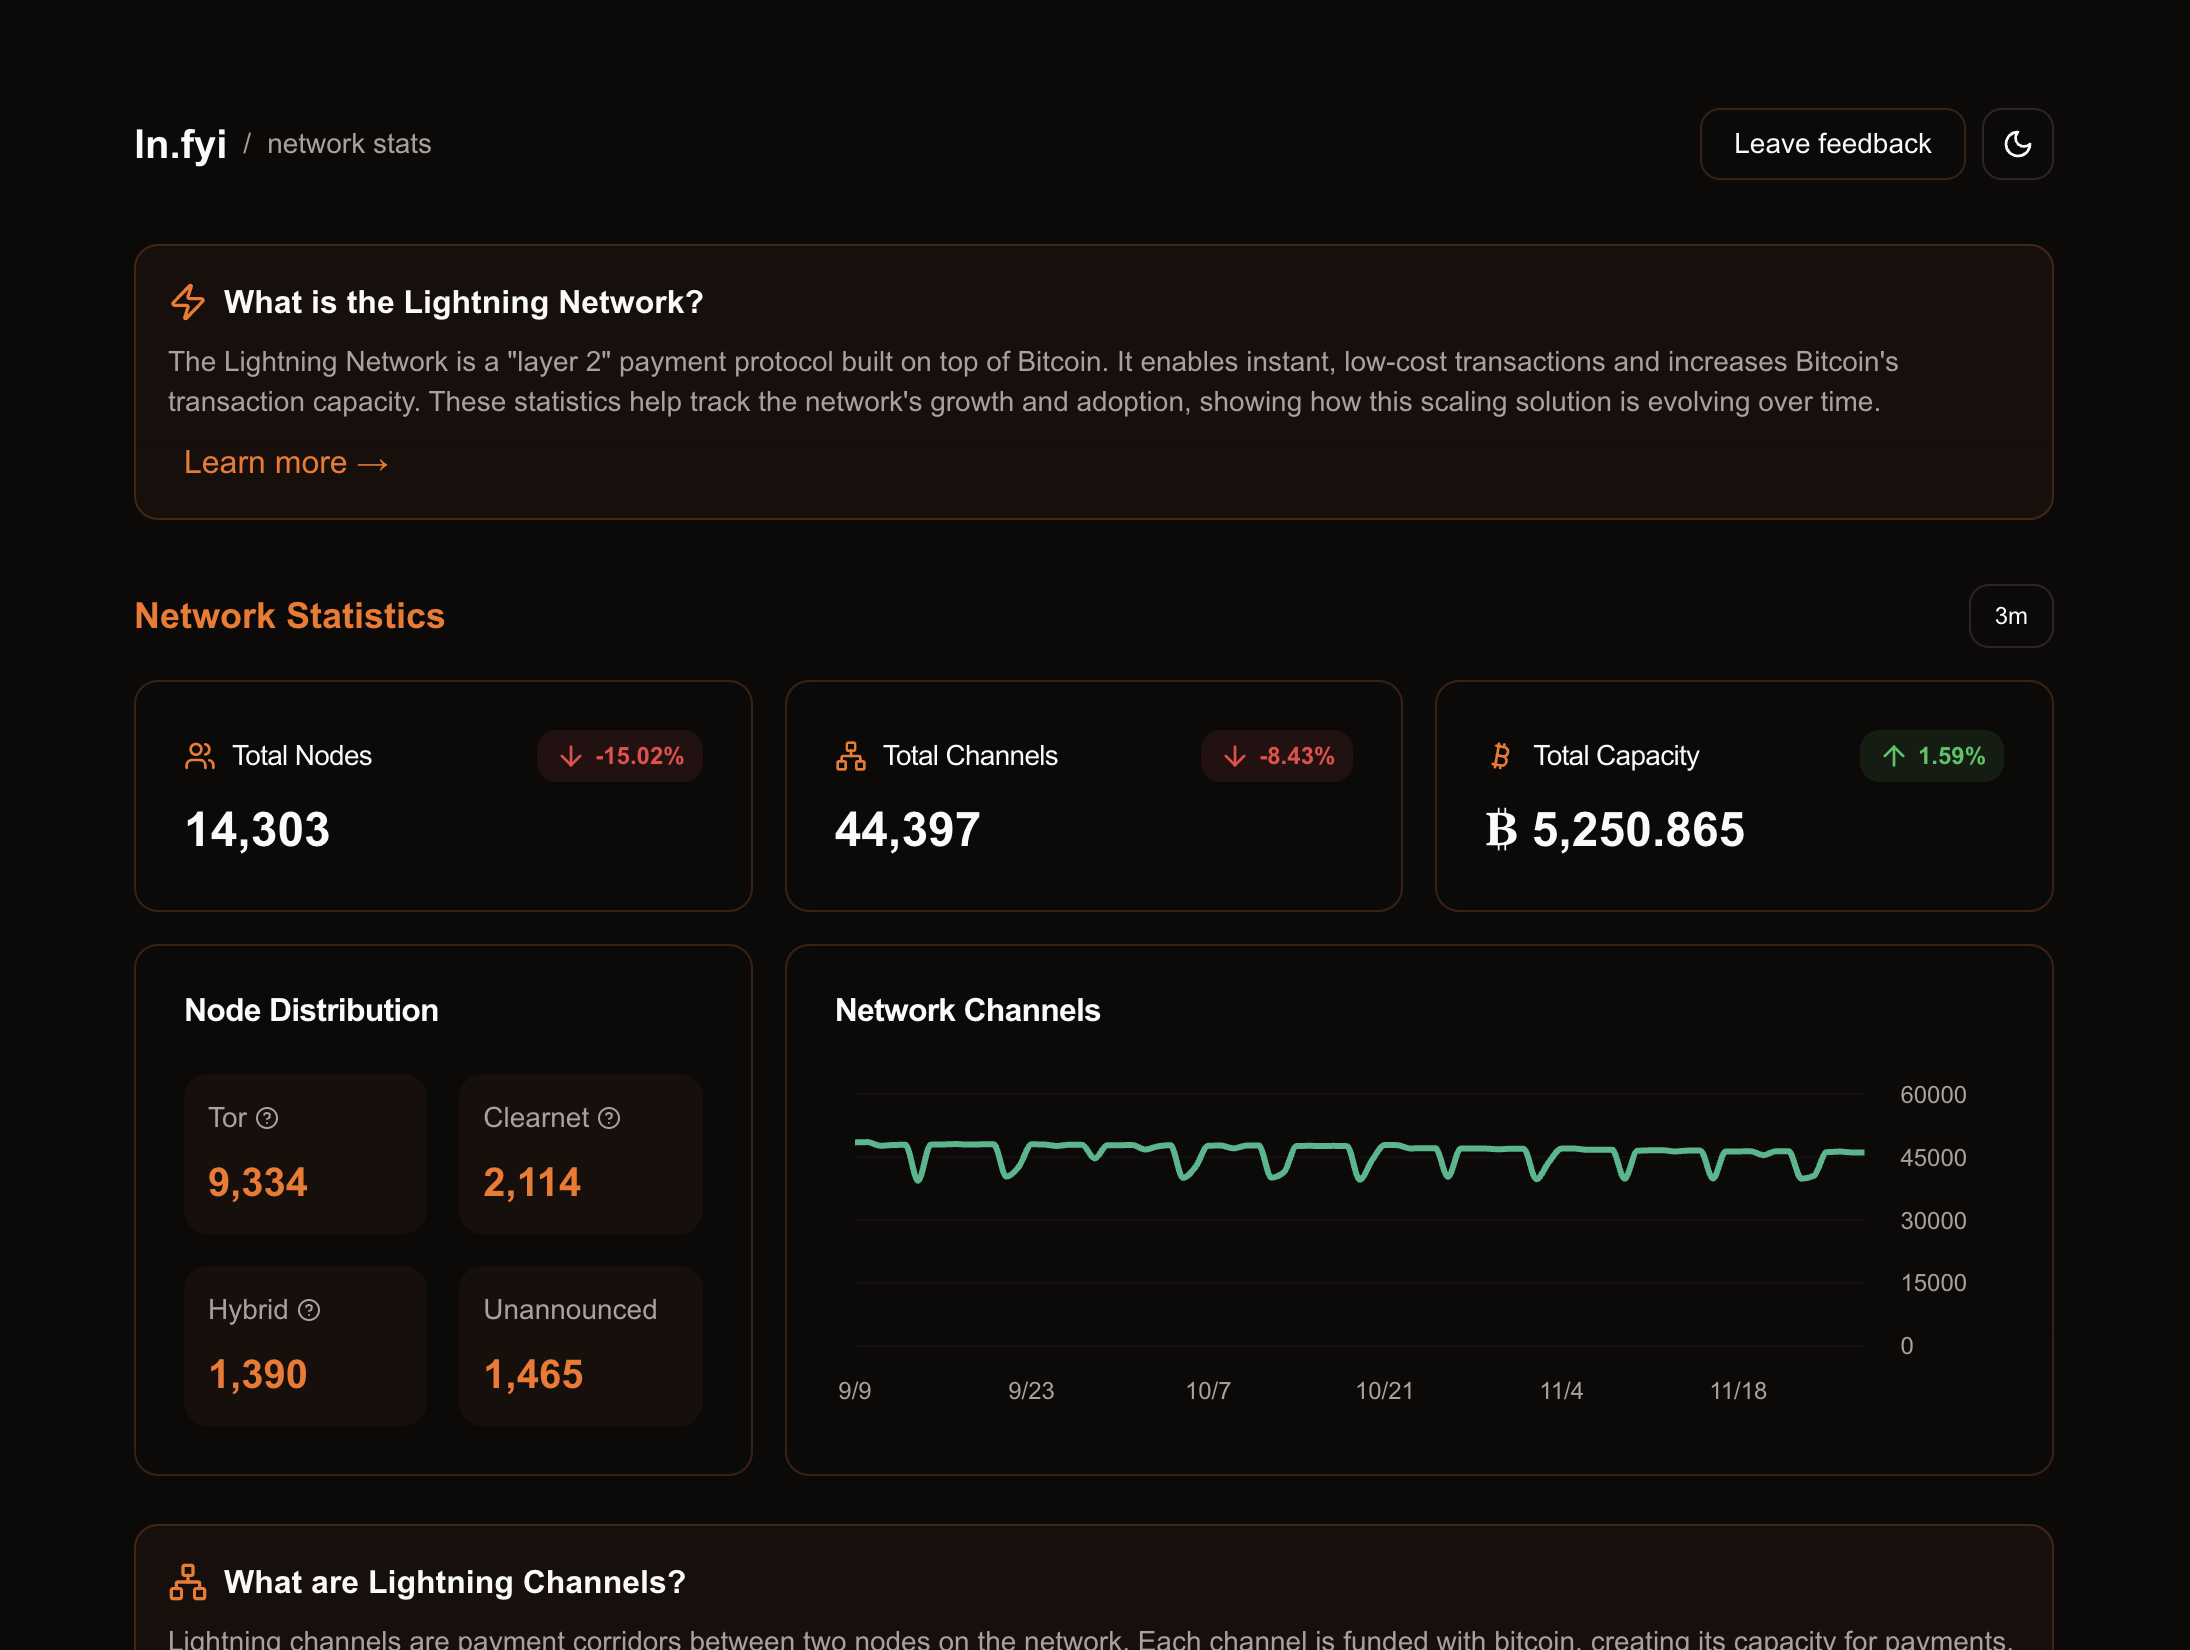Click the Node Distribution heading
This screenshot has height=1650, width=2190.
click(x=312, y=1010)
